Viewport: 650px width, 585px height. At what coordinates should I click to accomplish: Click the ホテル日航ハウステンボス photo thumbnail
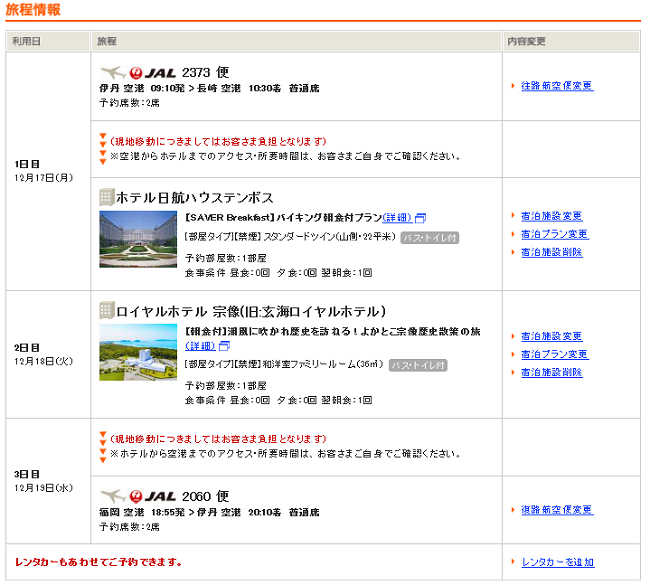tap(138, 239)
